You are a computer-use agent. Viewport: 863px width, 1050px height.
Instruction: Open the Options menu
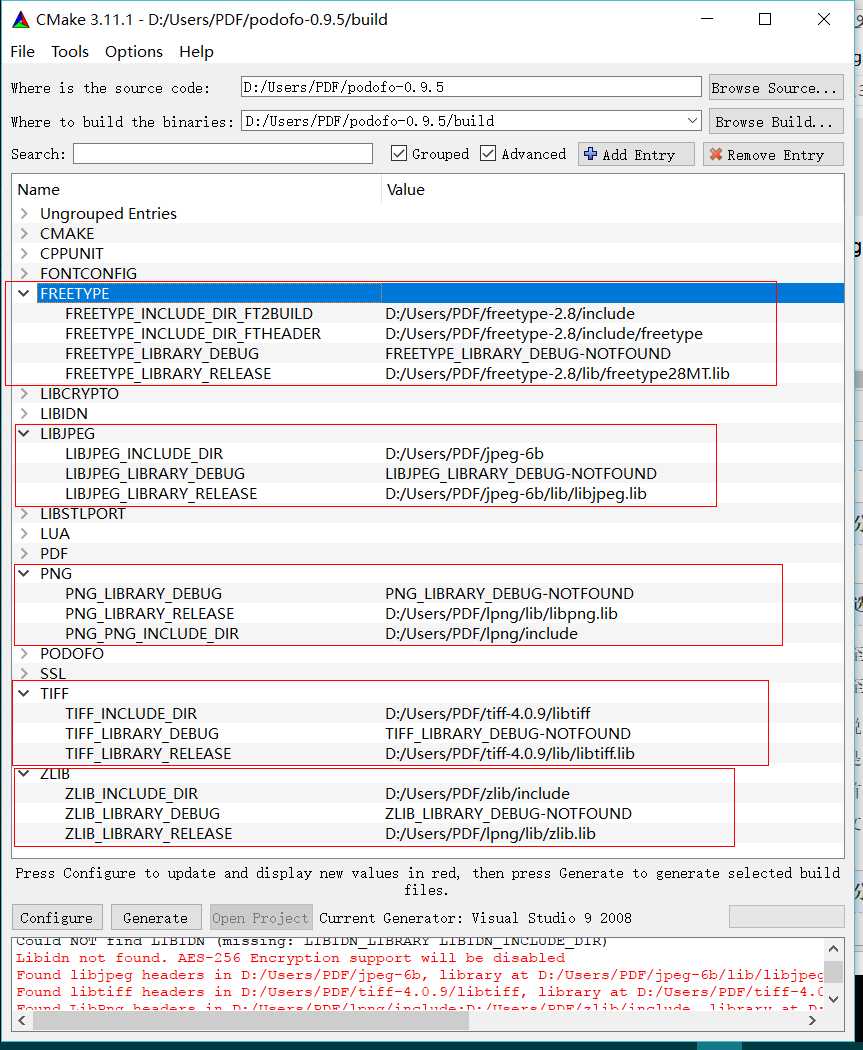[x=134, y=52]
